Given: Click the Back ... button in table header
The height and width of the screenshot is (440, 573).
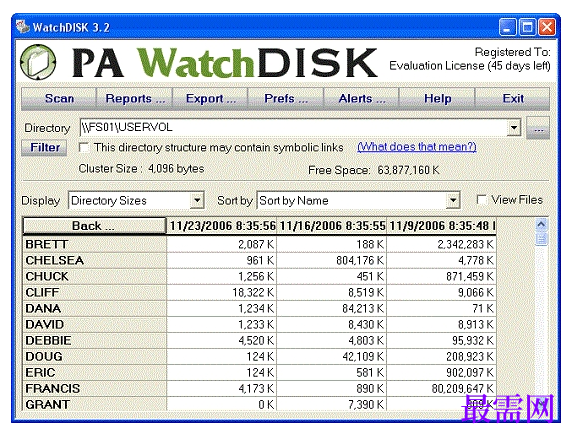Looking at the screenshot, I should click(x=94, y=226).
